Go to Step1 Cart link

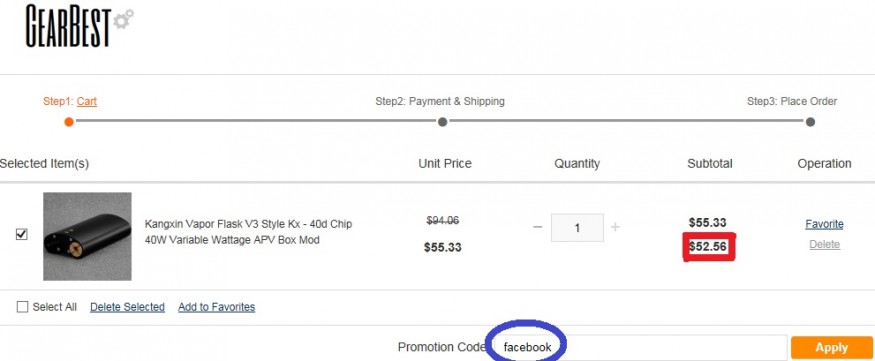[x=86, y=102]
